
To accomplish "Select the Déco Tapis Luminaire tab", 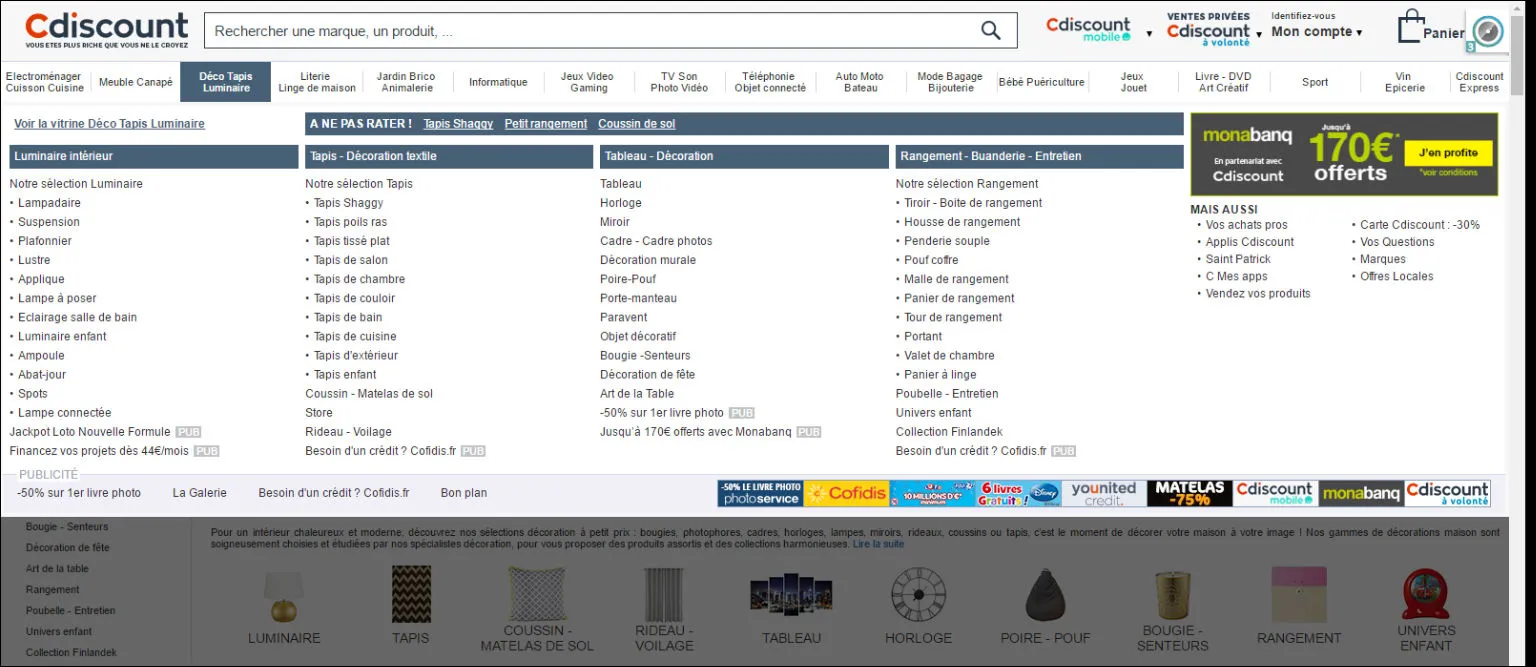I will pyautogui.click(x=226, y=82).
